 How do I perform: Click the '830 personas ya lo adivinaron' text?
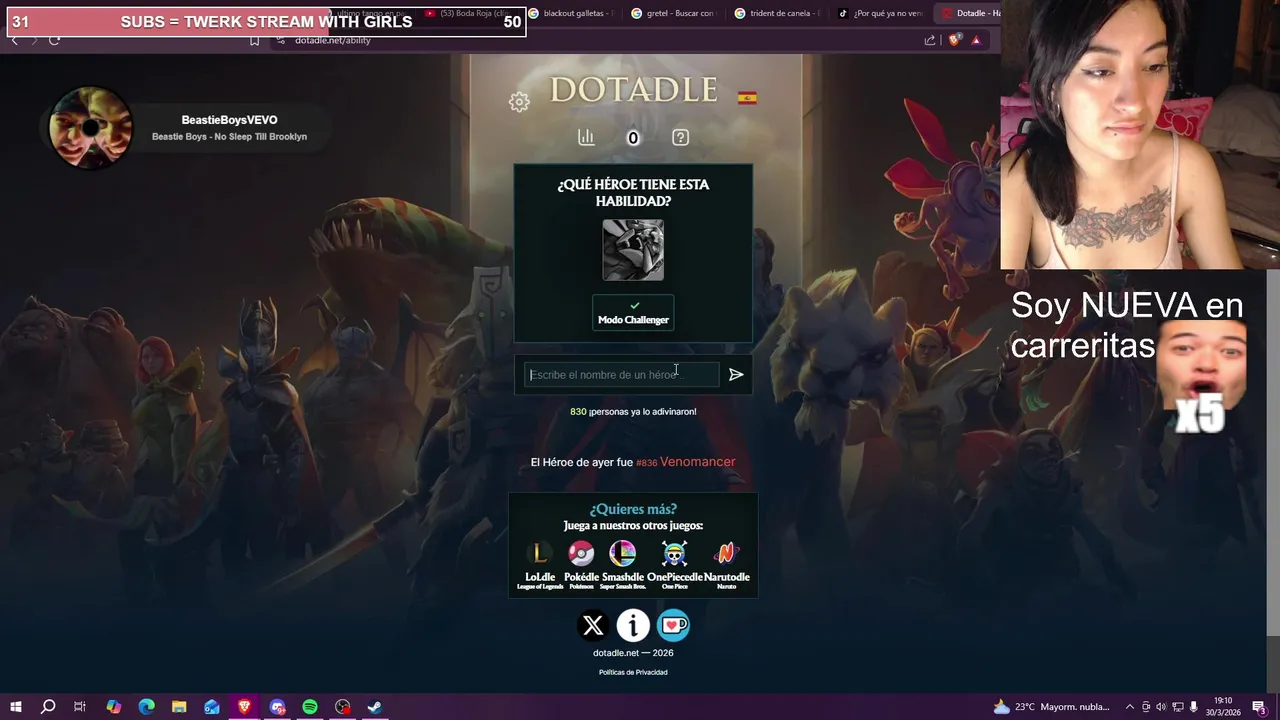pyautogui.click(x=633, y=411)
